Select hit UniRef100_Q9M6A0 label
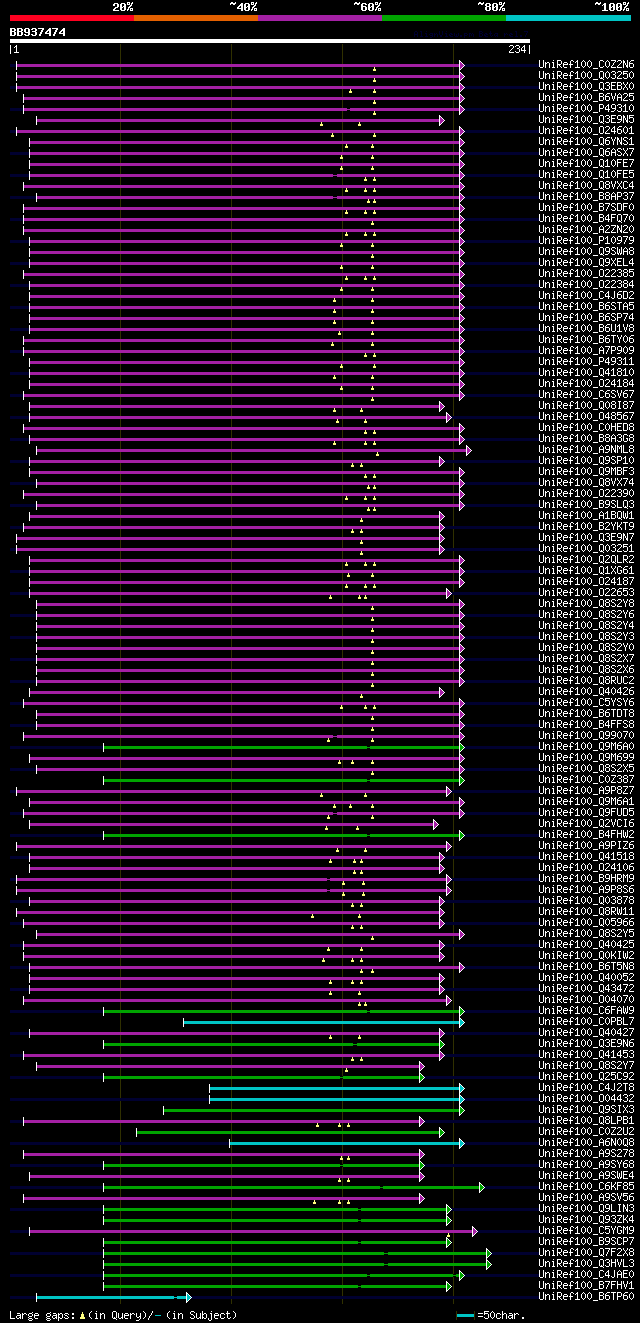 (586, 746)
